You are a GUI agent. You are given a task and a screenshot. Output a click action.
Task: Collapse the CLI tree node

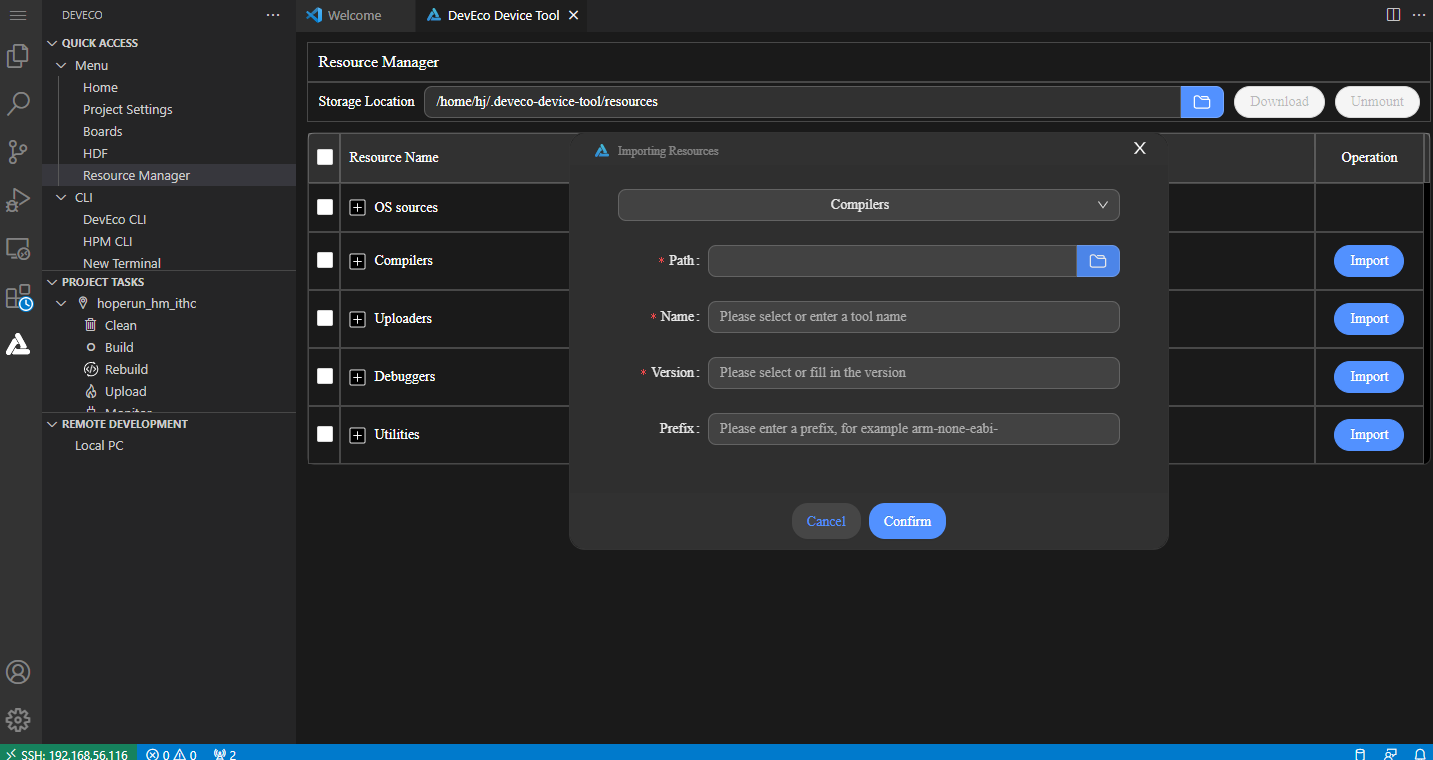click(61, 197)
